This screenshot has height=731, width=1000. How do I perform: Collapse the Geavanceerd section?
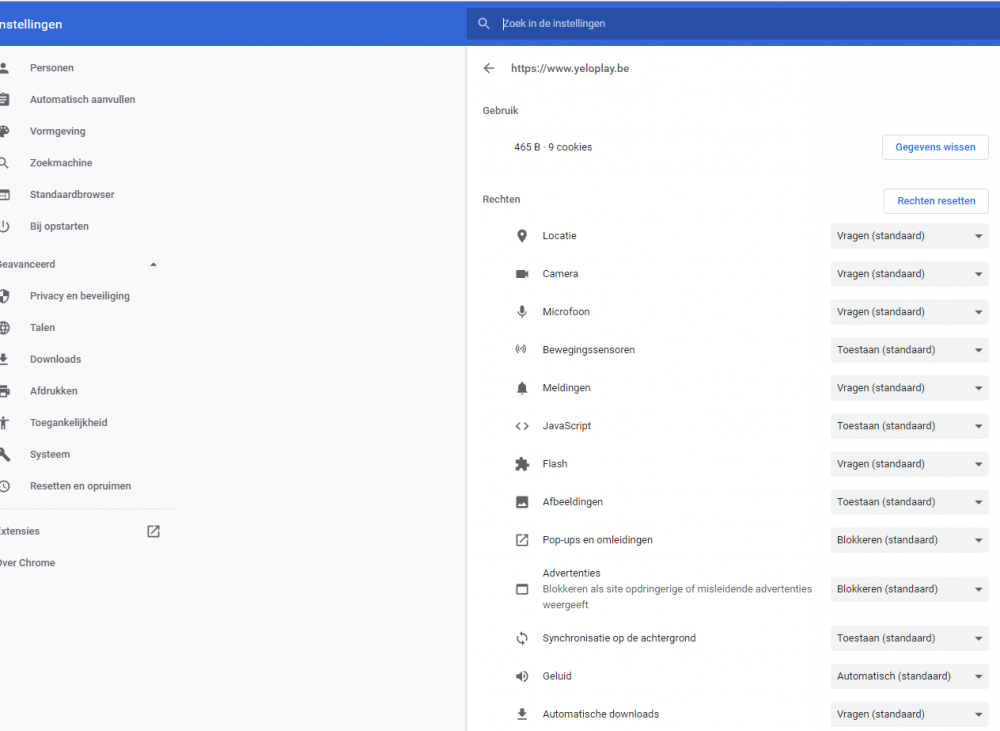[x=153, y=264]
